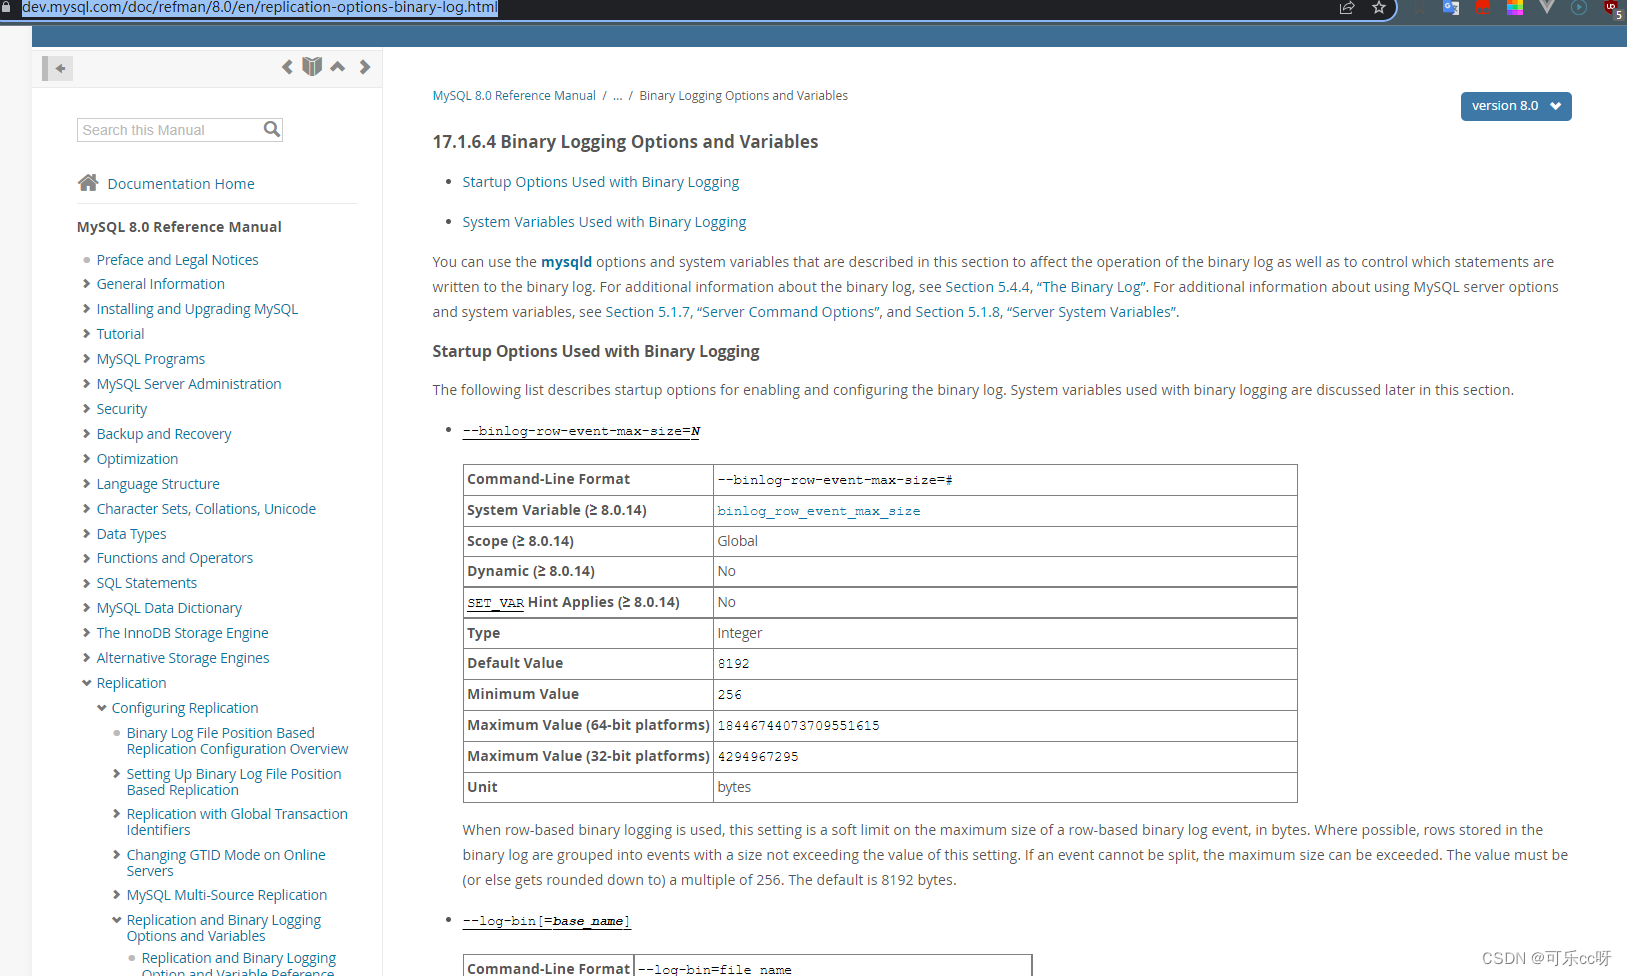Open Section 5.4.4 The Binary Log link

[1046, 287]
